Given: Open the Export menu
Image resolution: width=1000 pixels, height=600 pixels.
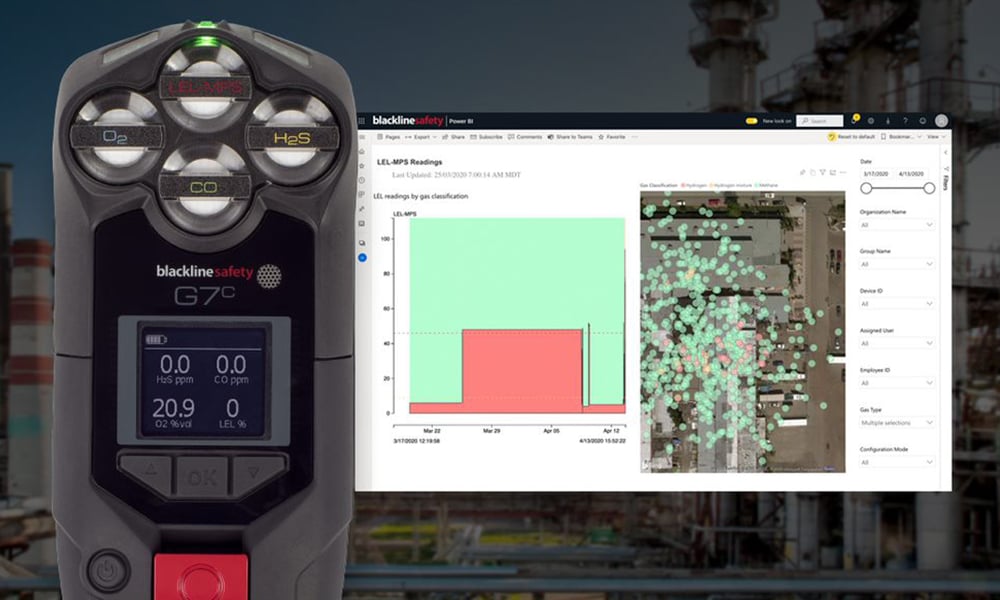Looking at the screenshot, I should (x=421, y=137).
